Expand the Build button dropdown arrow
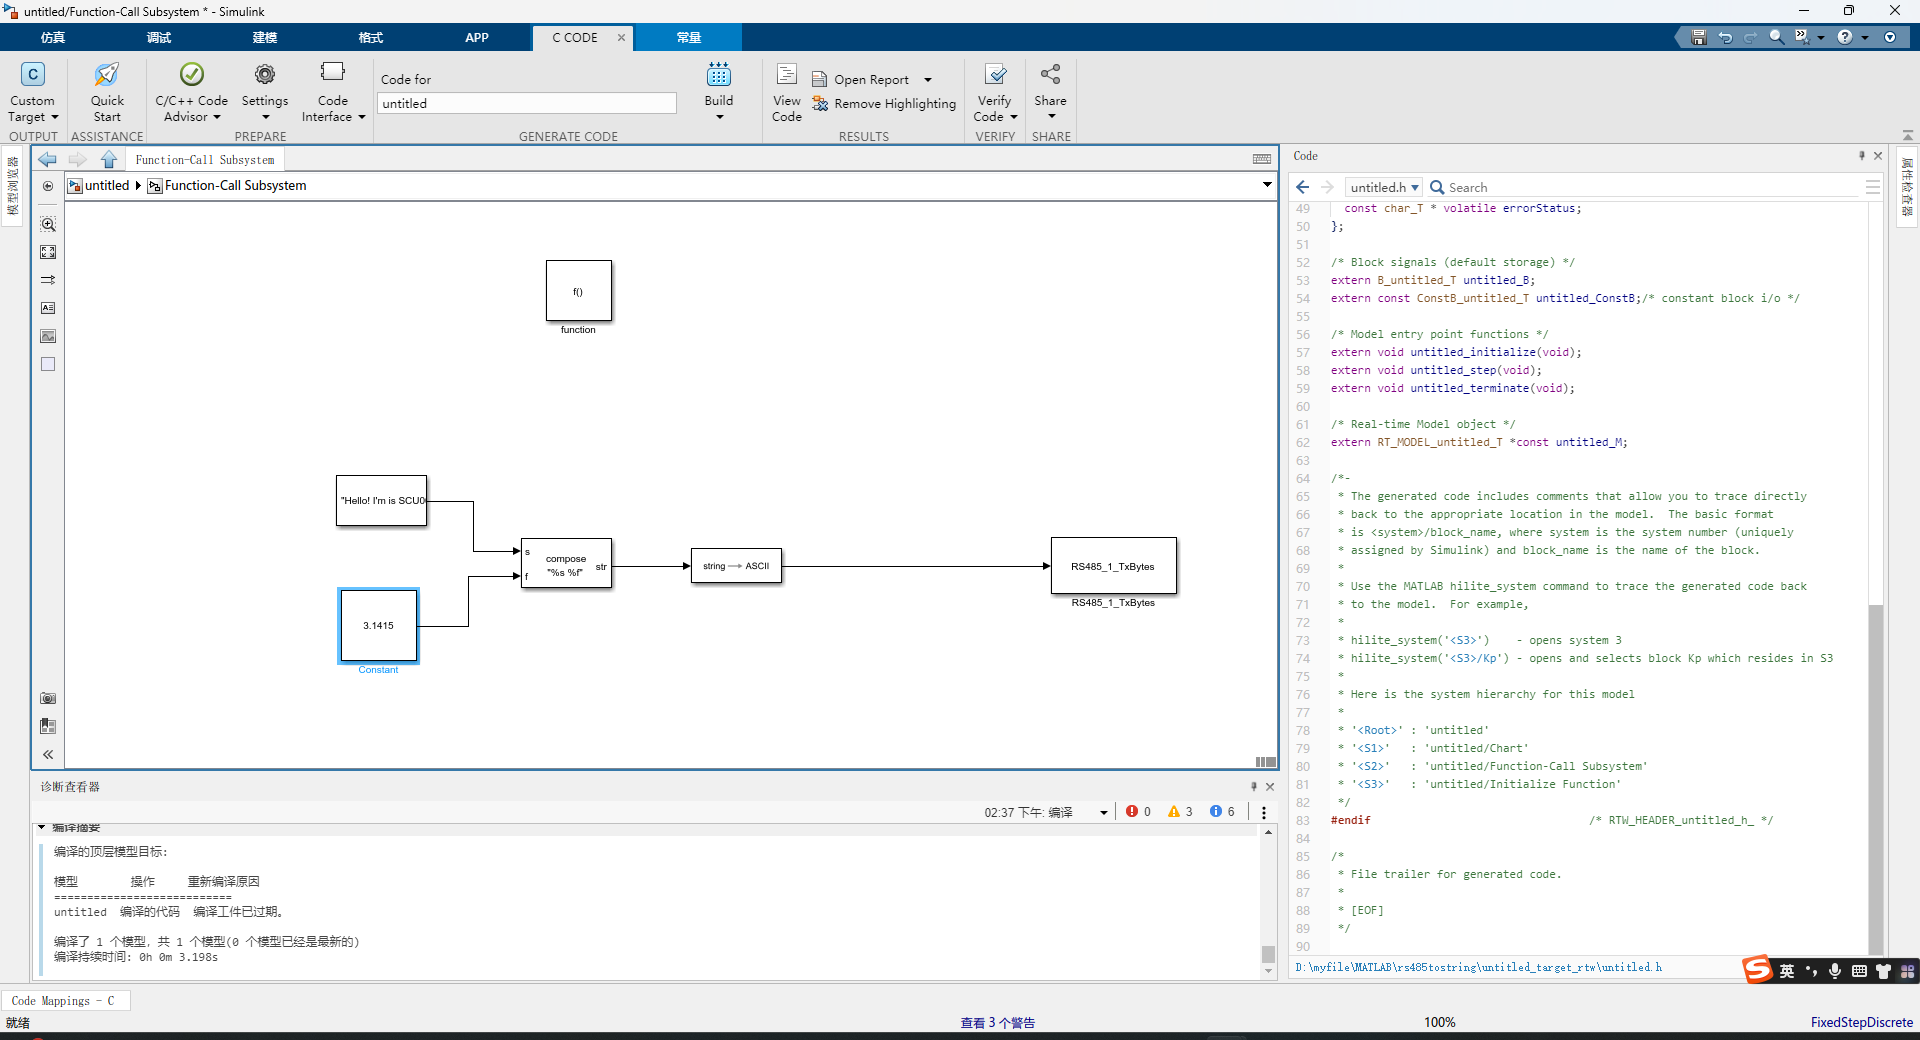Viewport: 1920px width, 1040px height. tap(719, 118)
